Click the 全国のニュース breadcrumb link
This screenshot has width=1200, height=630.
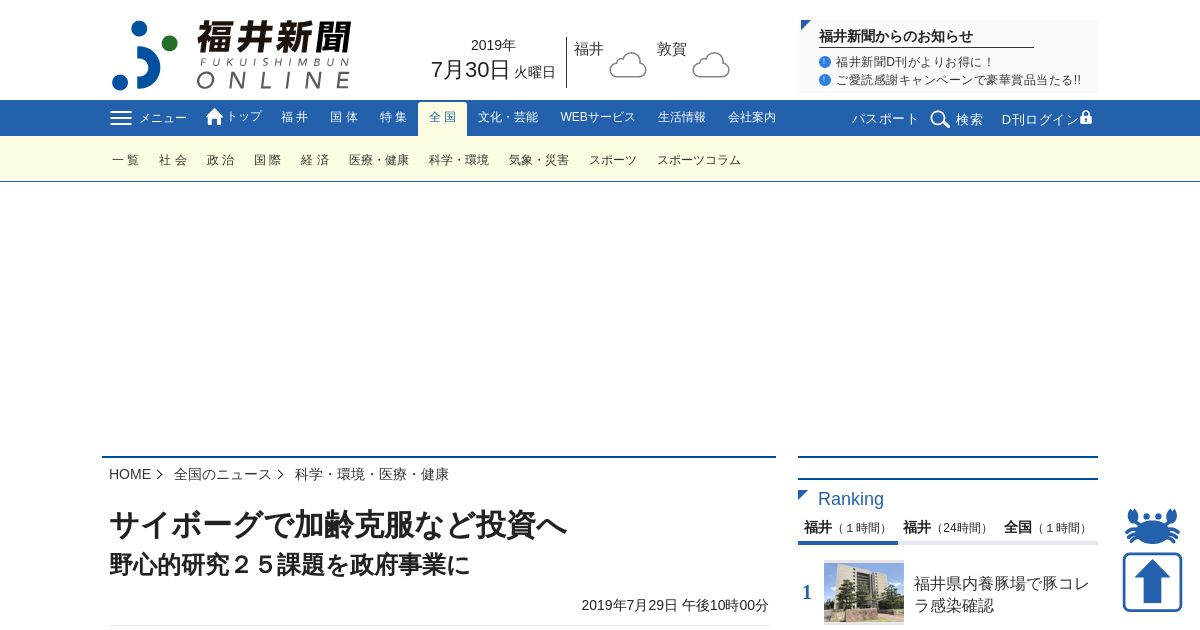[223, 474]
